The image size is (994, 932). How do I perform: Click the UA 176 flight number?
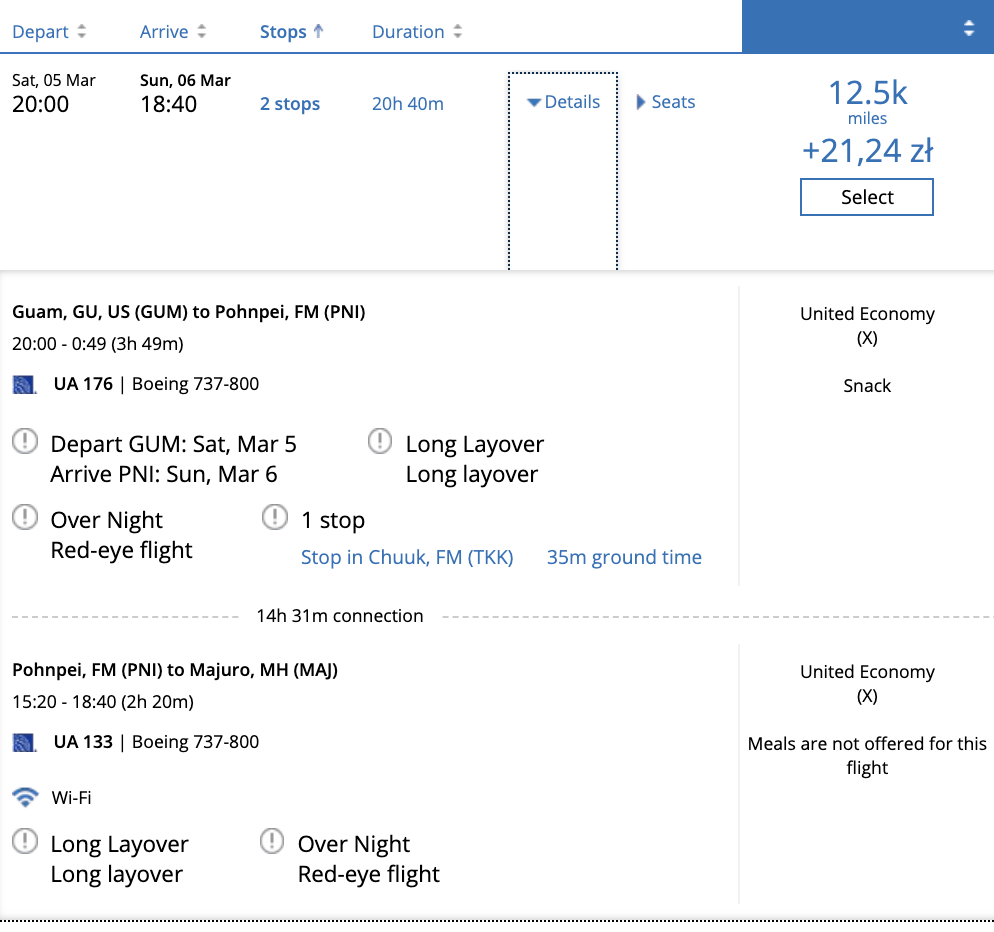[x=83, y=384]
